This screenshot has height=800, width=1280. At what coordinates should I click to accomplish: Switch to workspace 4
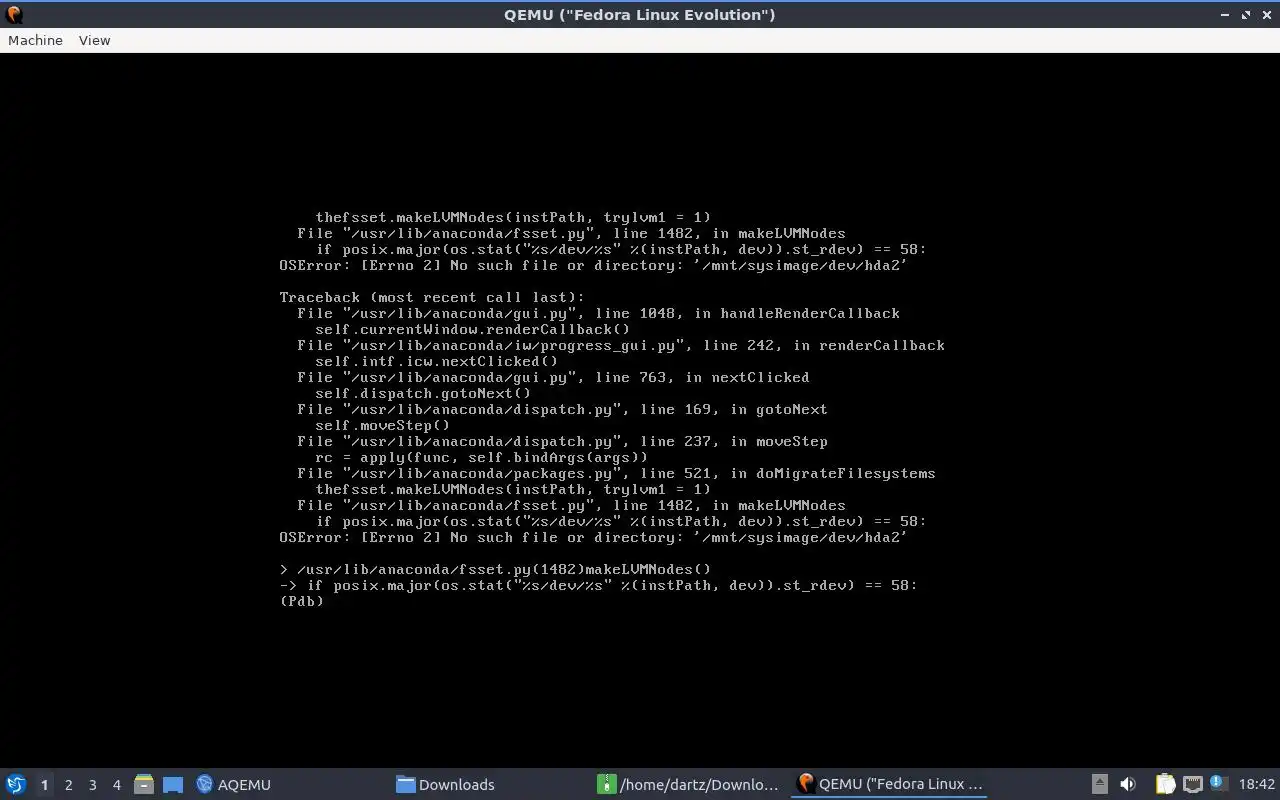[x=116, y=785]
